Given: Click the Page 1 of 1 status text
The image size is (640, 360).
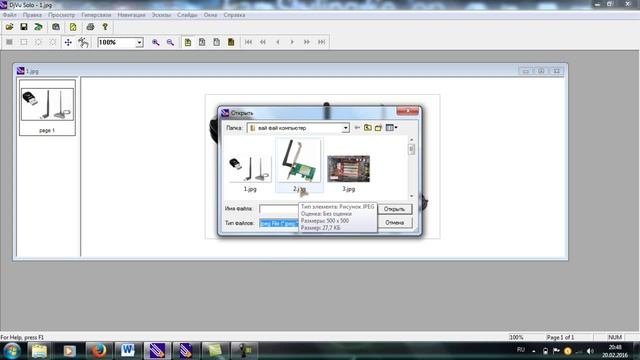Looking at the screenshot, I should pos(560,337).
